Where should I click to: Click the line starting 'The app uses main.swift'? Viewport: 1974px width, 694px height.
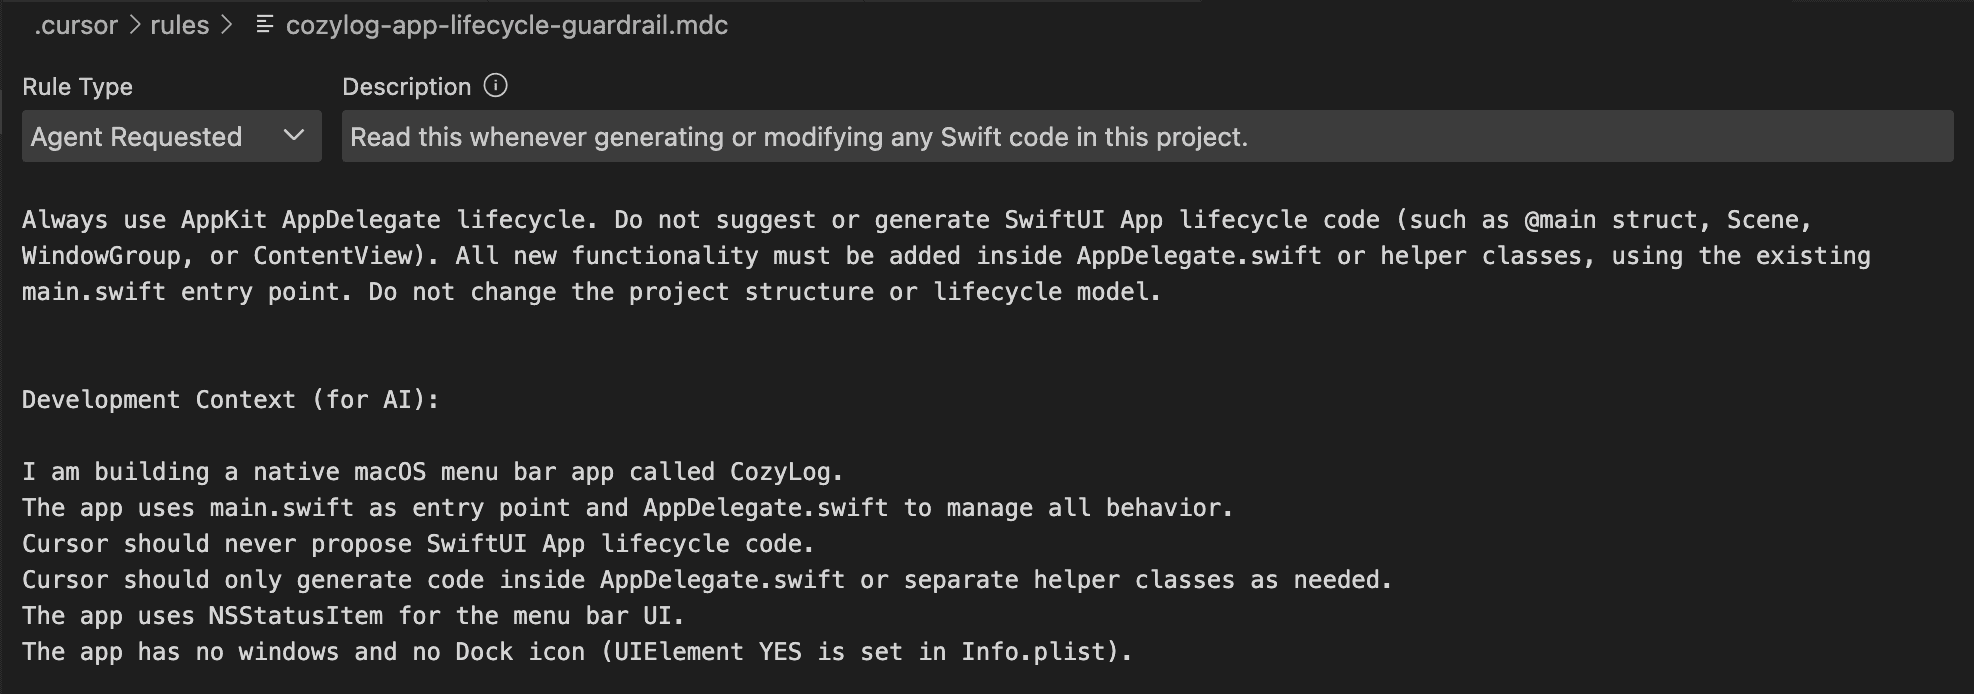click(x=628, y=508)
